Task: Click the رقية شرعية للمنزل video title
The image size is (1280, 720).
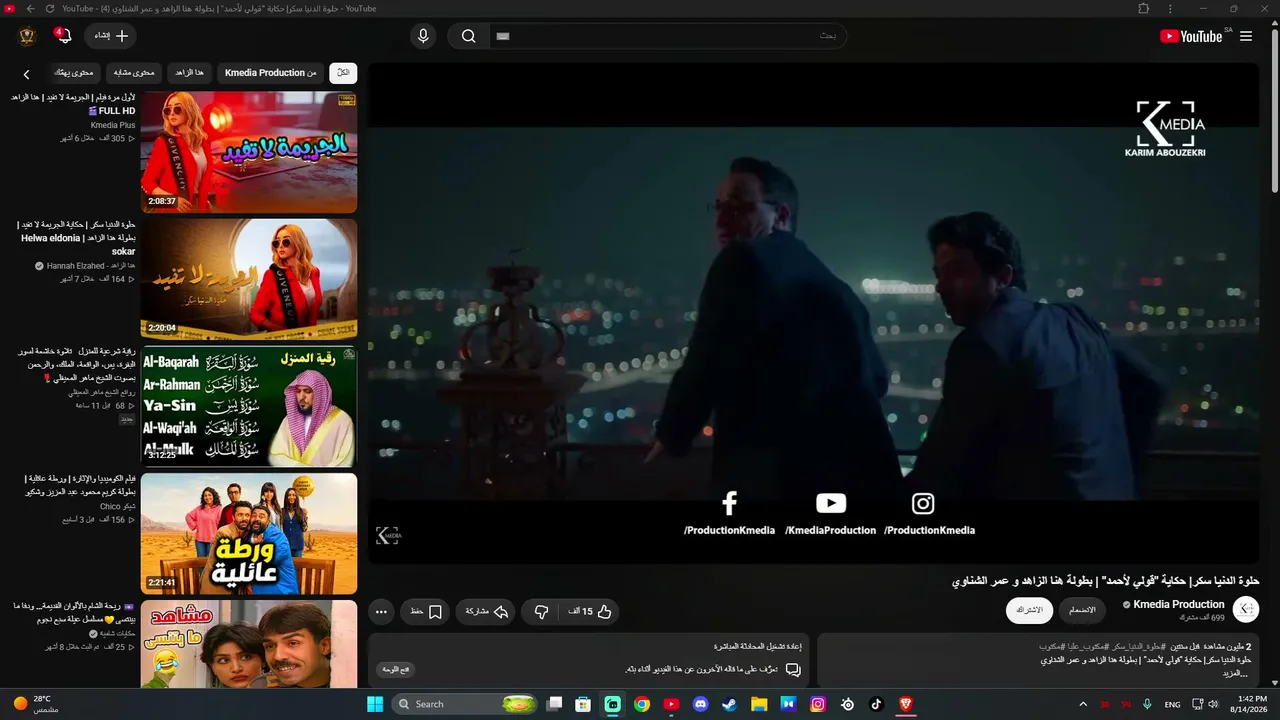Action: tap(77, 365)
